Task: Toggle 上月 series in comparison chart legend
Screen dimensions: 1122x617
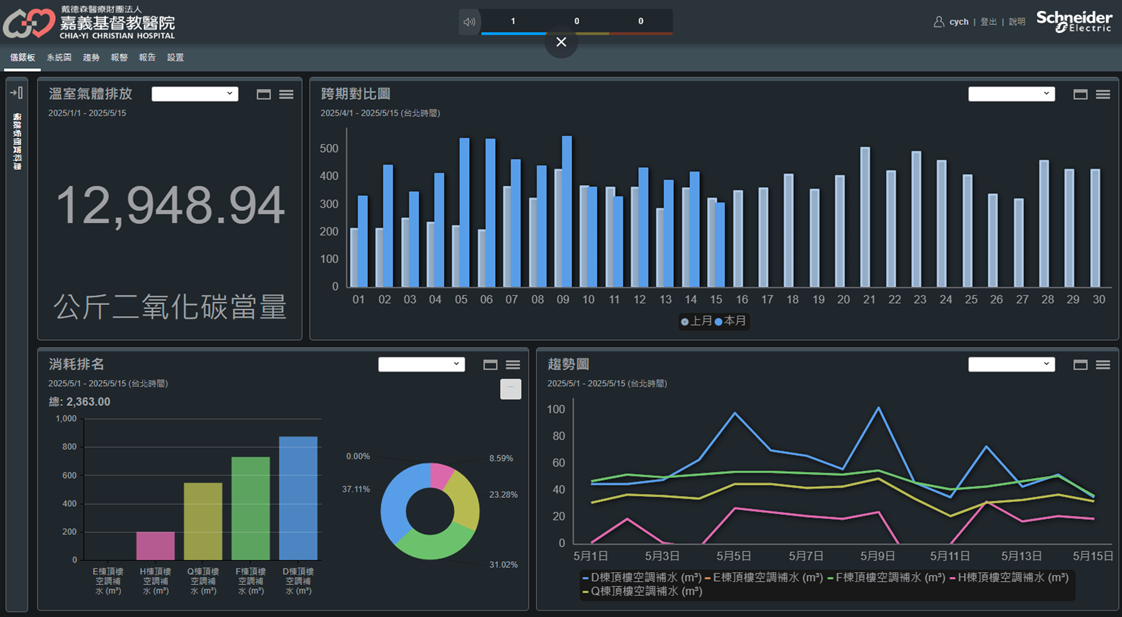Action: click(x=696, y=321)
